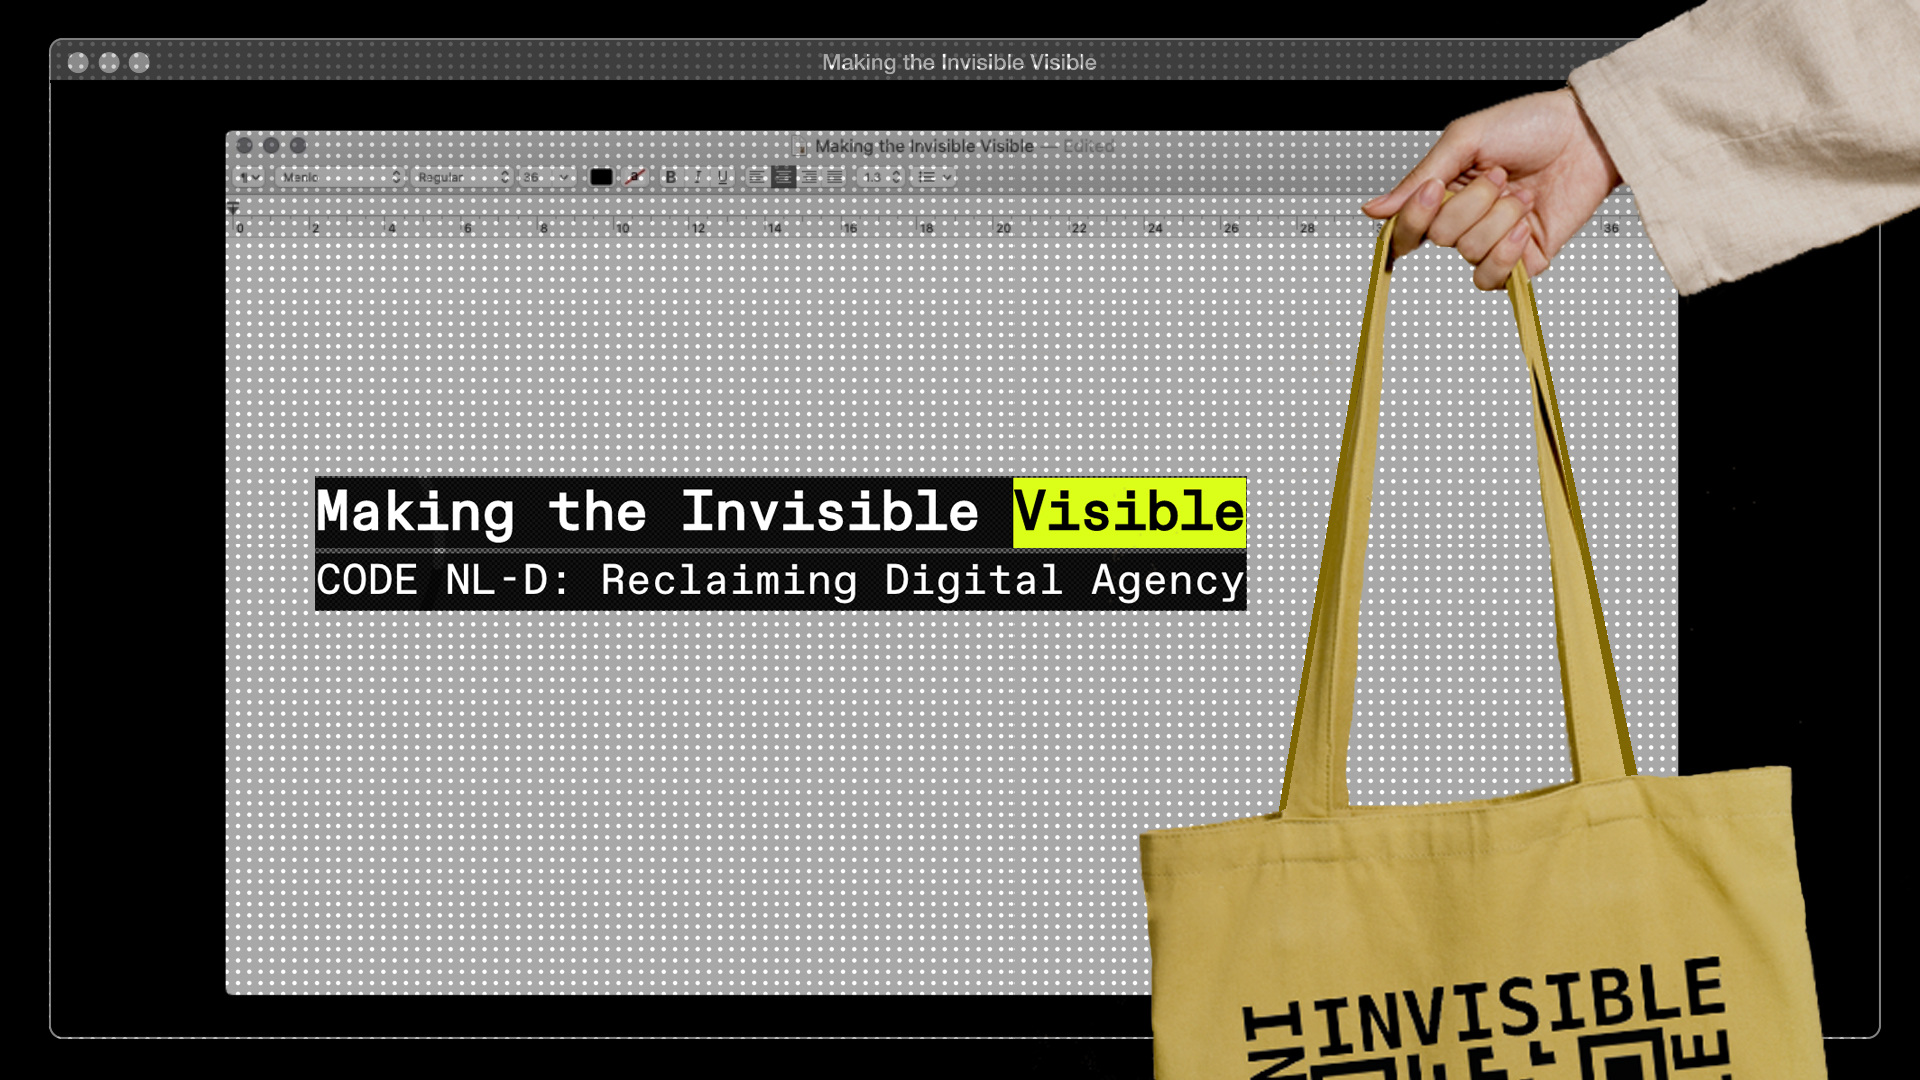Viewport: 1920px width, 1080px height.
Task: Align text to the right
Action: (809, 177)
